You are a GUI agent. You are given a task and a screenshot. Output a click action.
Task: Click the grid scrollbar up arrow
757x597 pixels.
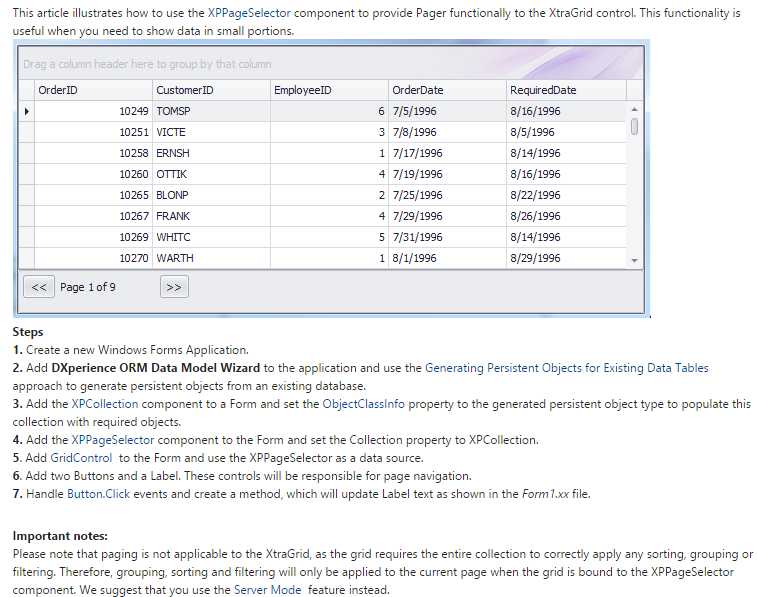tap(634, 110)
